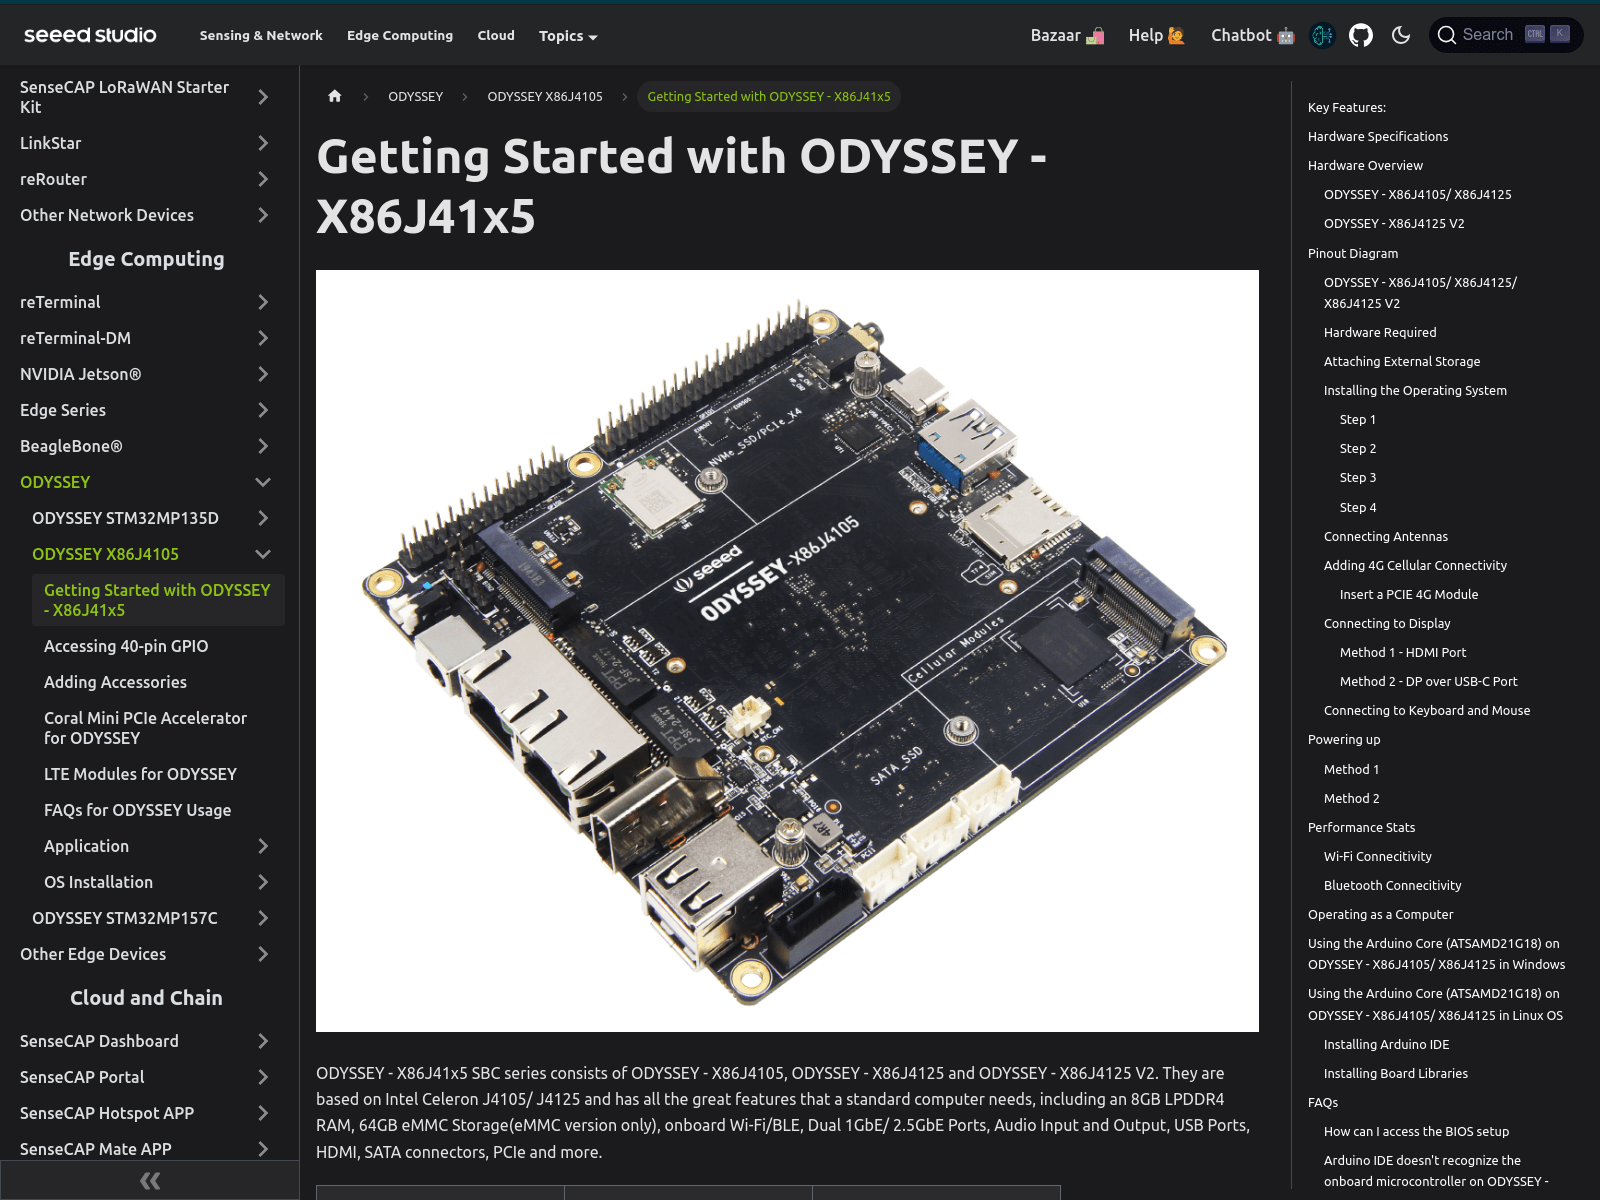Viewport: 1600px width, 1200px height.
Task: Click the ODYSSEY X86J4105 breadcrumb
Action: (x=545, y=96)
